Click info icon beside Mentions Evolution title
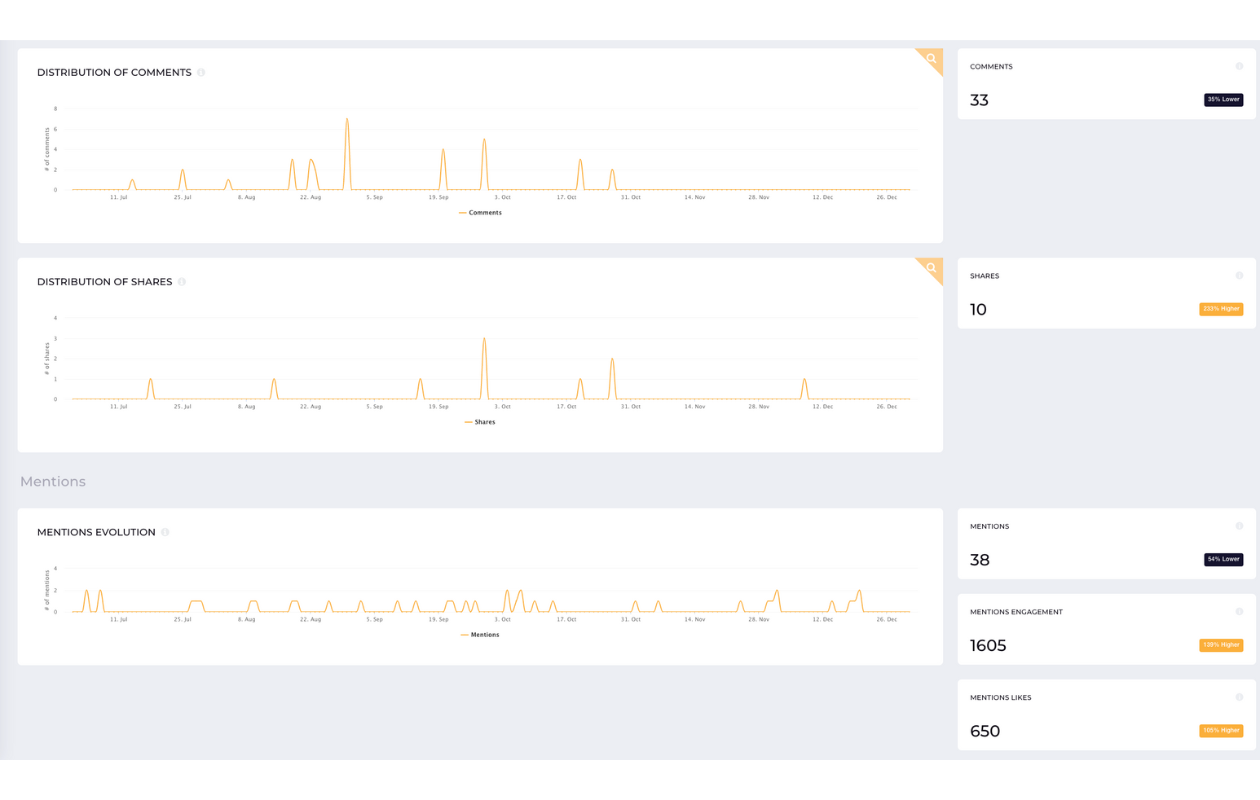The image size is (1260, 800). click(x=165, y=533)
